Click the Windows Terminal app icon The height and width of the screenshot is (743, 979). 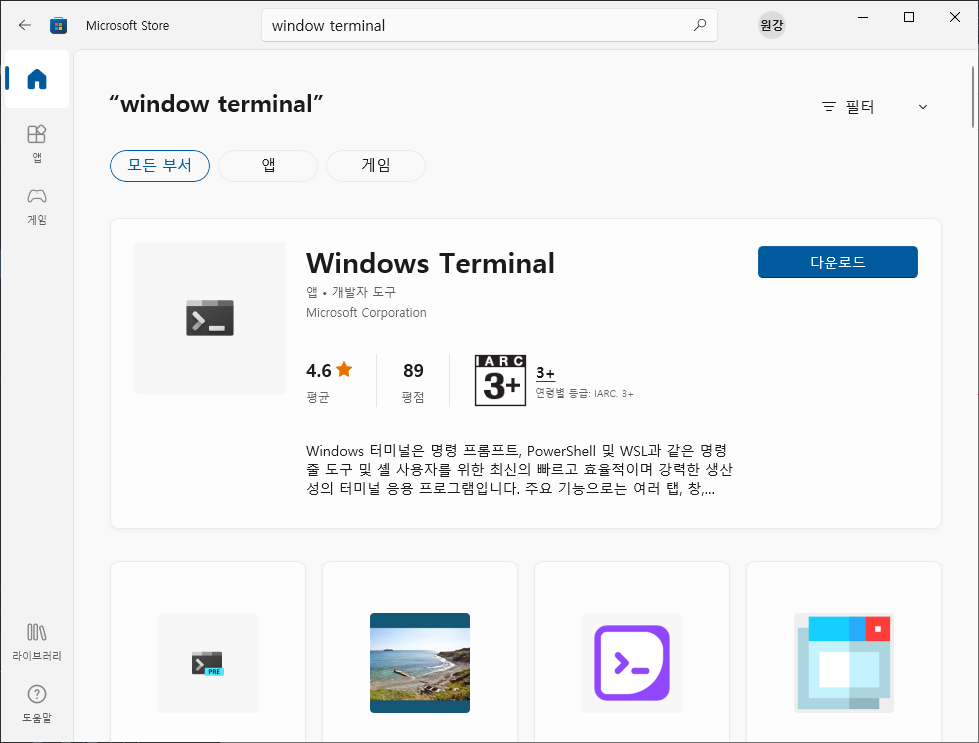point(210,318)
